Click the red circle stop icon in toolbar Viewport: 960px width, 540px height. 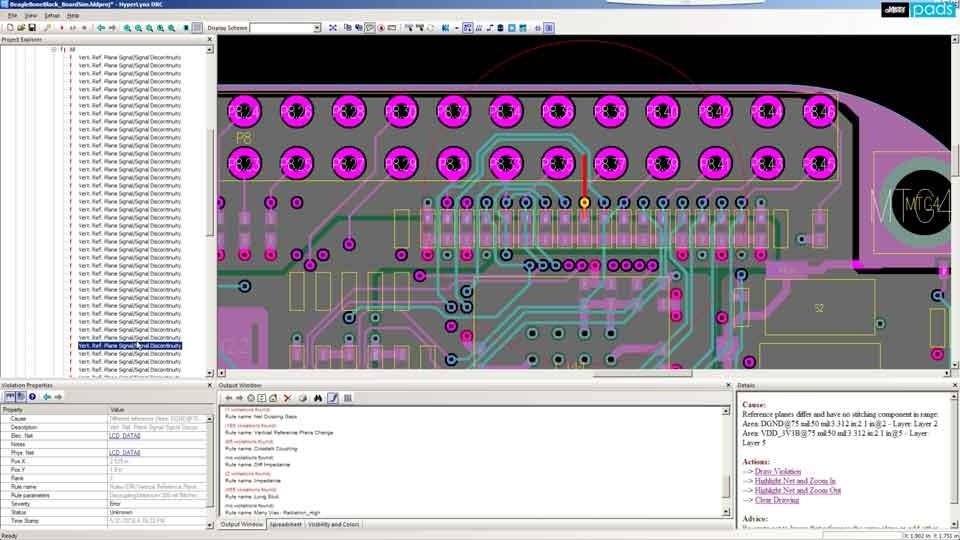(381, 28)
